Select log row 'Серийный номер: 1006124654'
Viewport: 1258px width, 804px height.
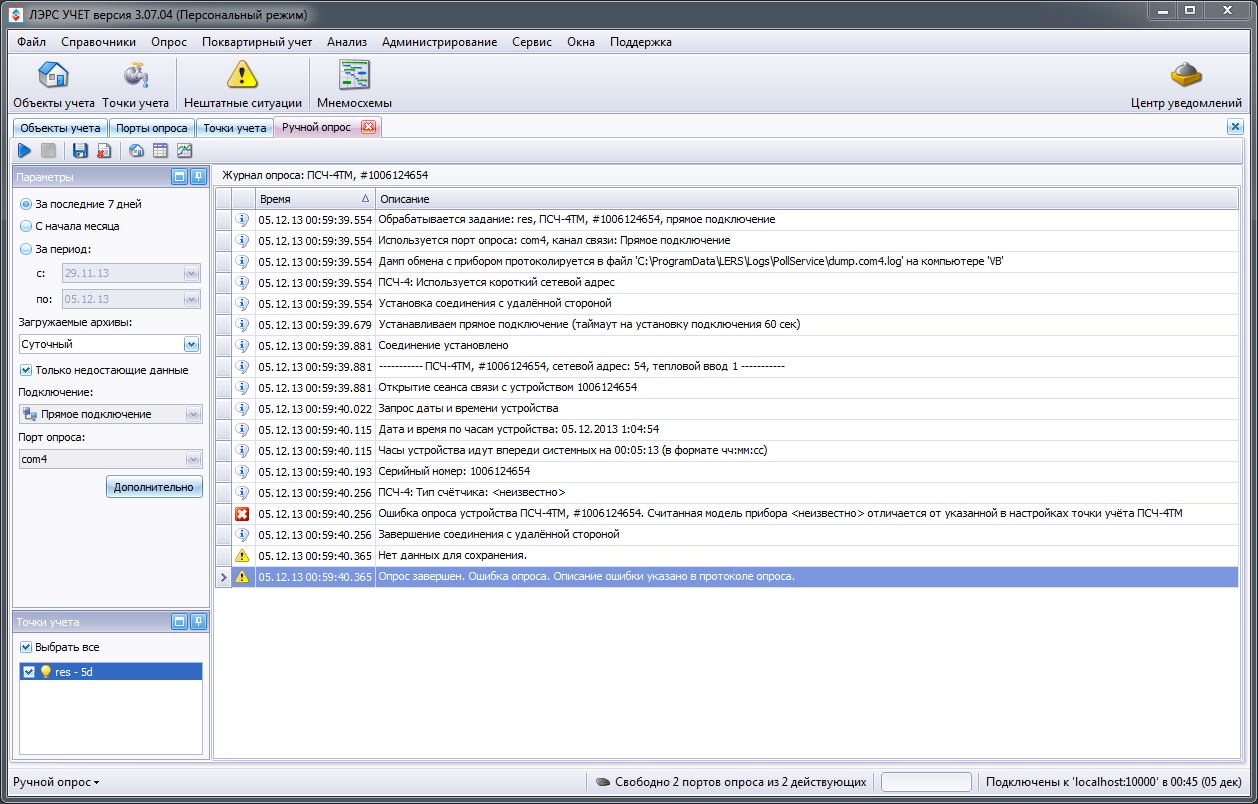click(x=727, y=472)
